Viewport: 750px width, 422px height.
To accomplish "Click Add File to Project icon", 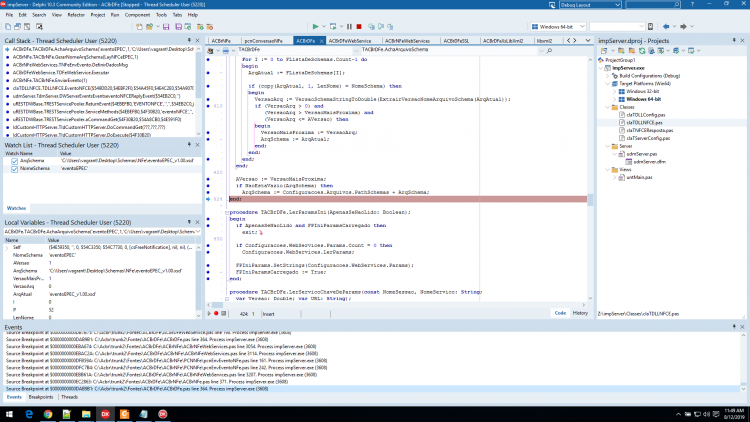I will [x=200, y=27].
